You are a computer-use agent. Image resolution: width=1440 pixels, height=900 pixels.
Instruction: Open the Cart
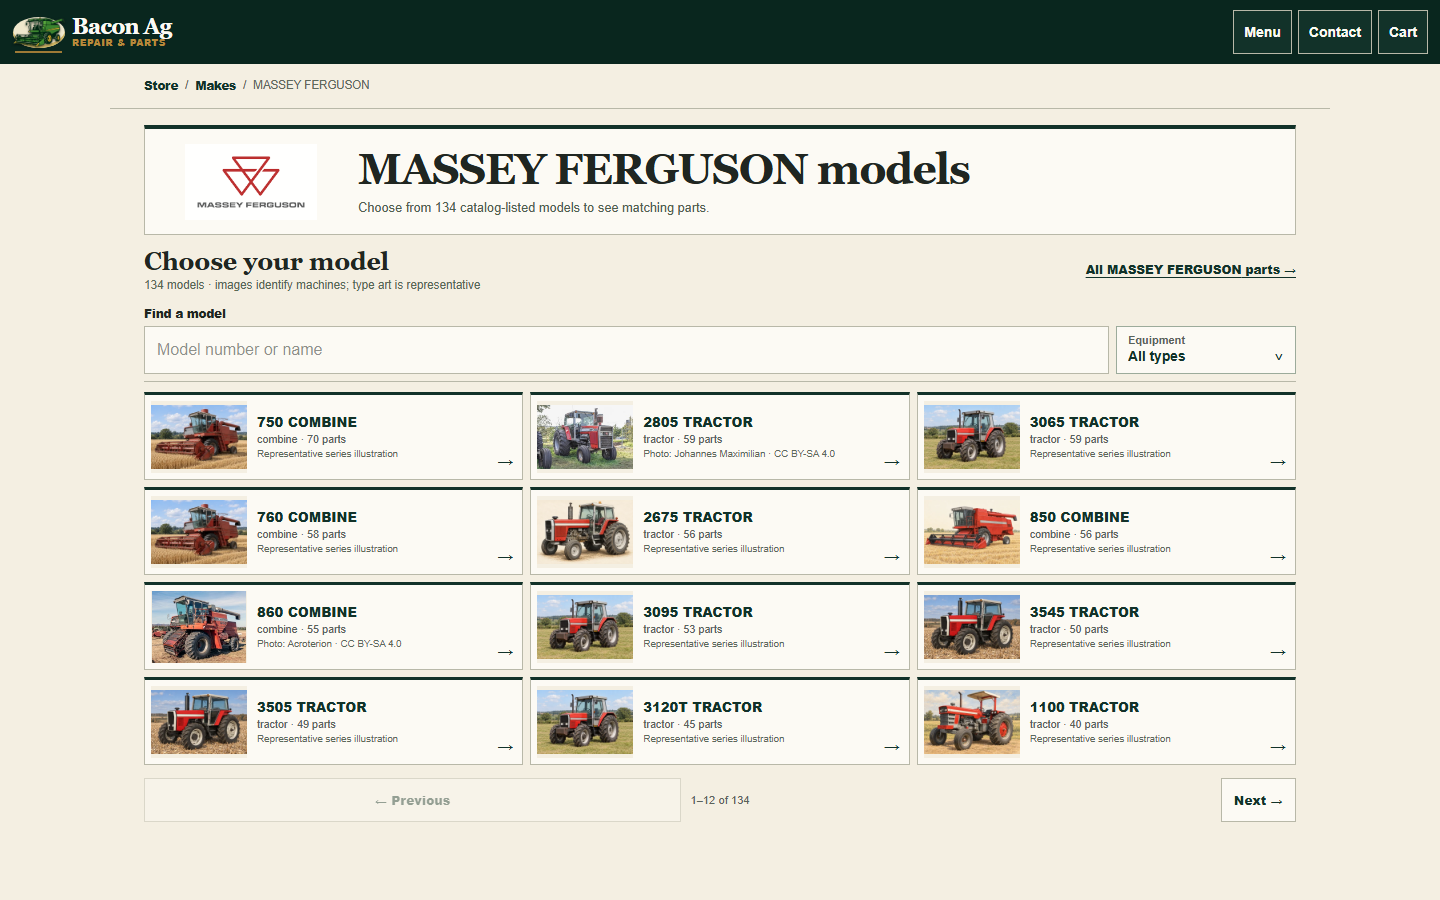1403,32
